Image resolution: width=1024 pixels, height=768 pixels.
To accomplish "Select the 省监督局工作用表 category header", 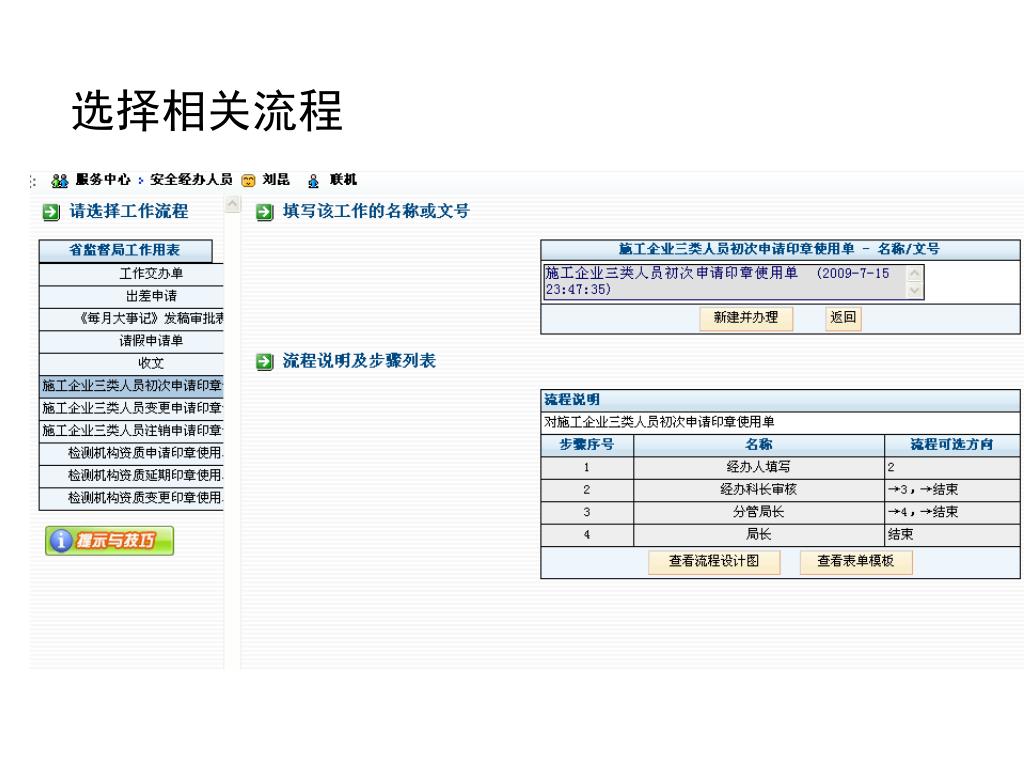I will coord(125,250).
